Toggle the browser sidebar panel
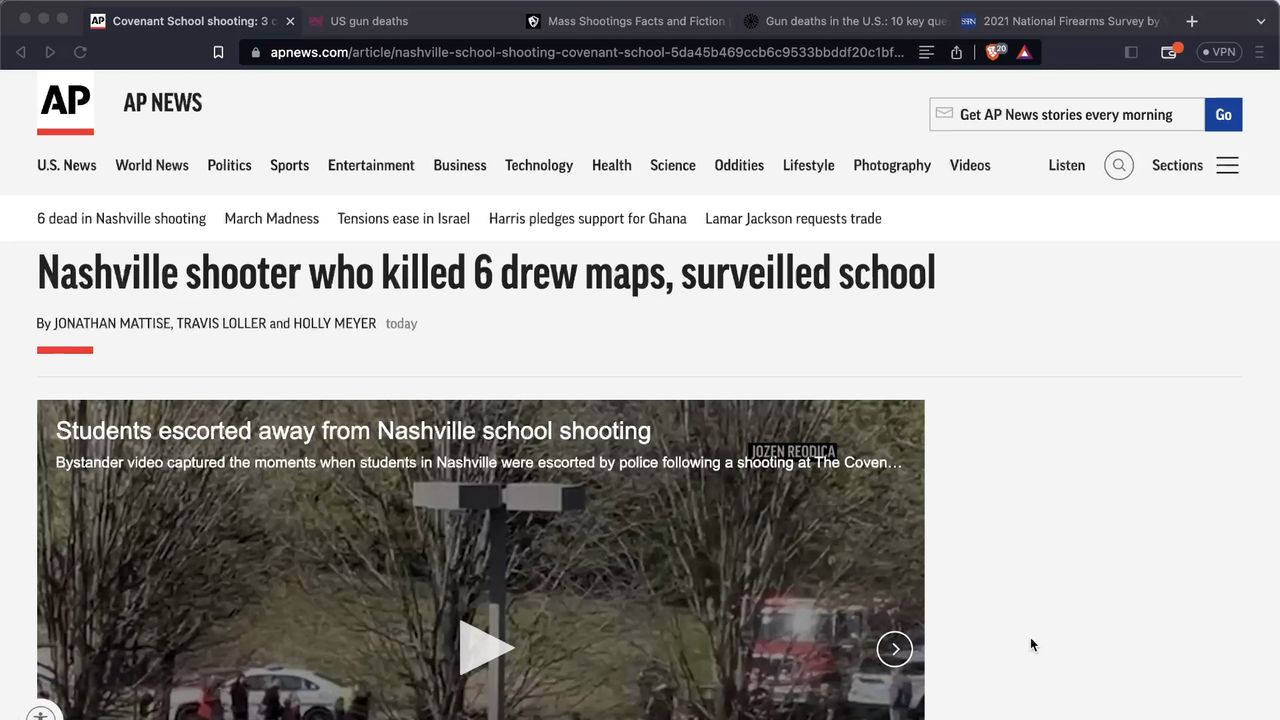Viewport: 1280px width, 720px height. click(1131, 52)
